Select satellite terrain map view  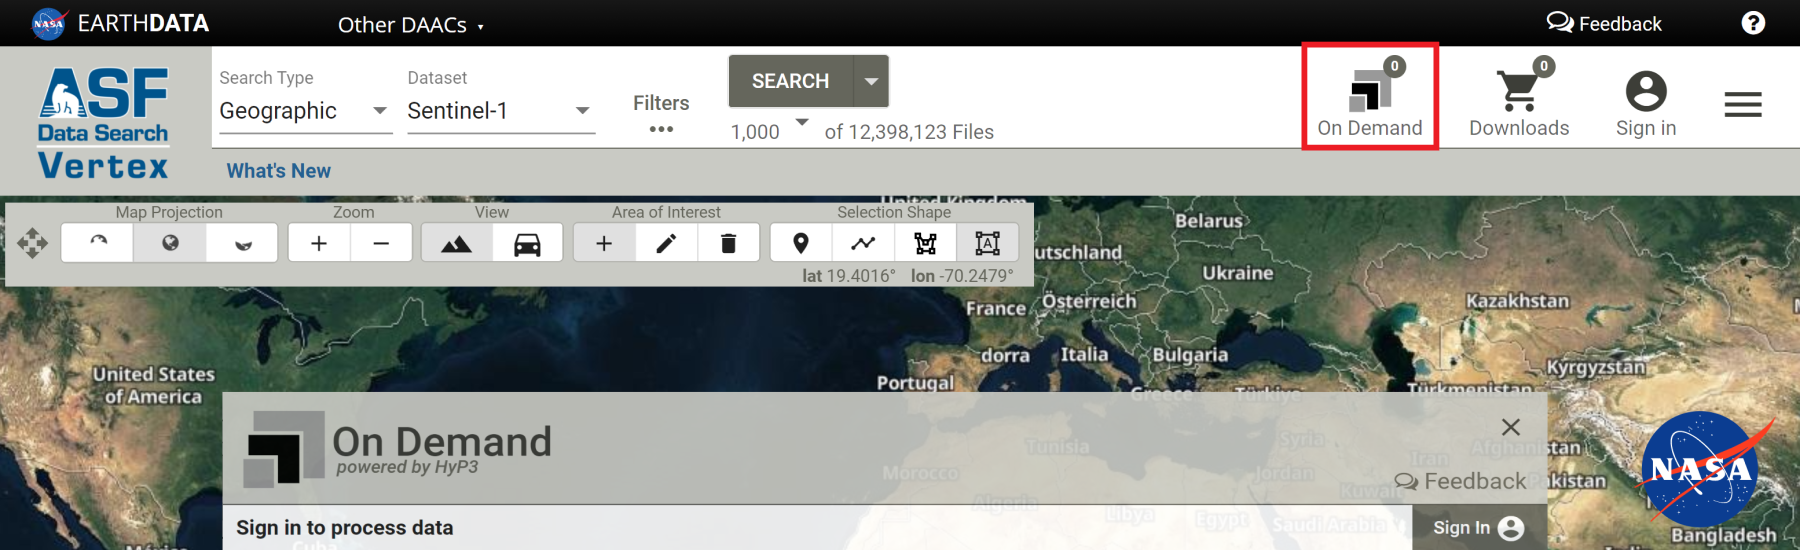tap(457, 243)
